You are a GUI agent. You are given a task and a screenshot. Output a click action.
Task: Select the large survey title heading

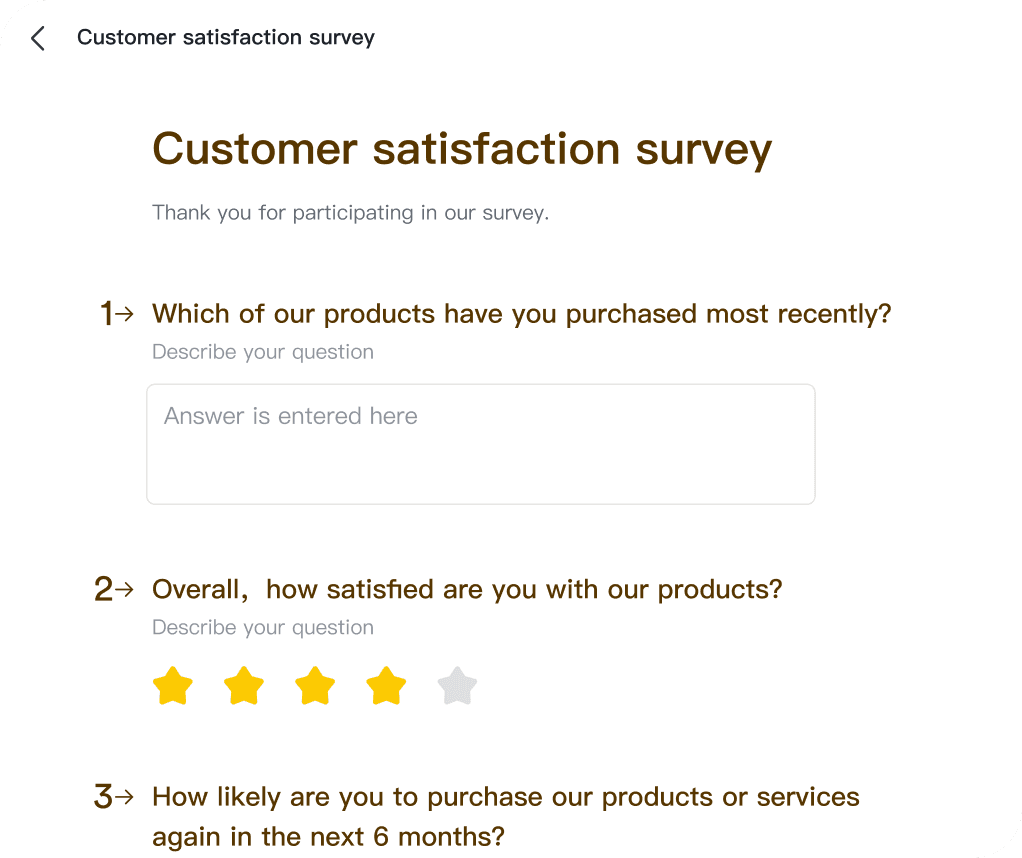(462, 149)
